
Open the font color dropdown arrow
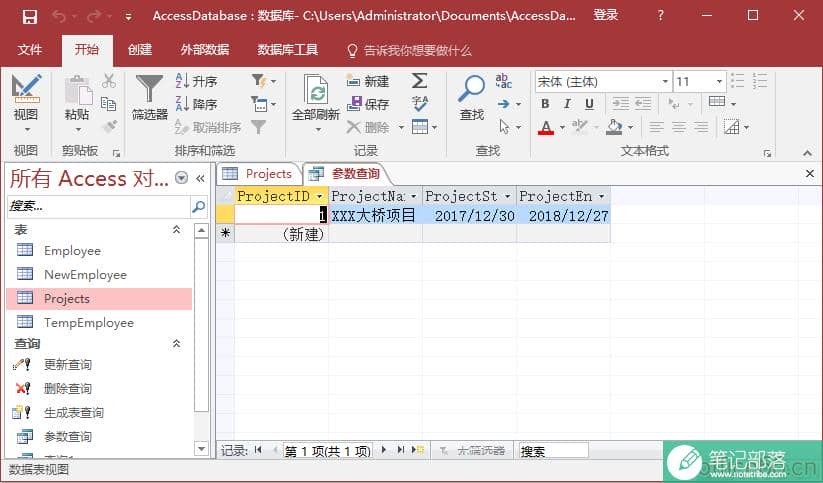point(562,127)
